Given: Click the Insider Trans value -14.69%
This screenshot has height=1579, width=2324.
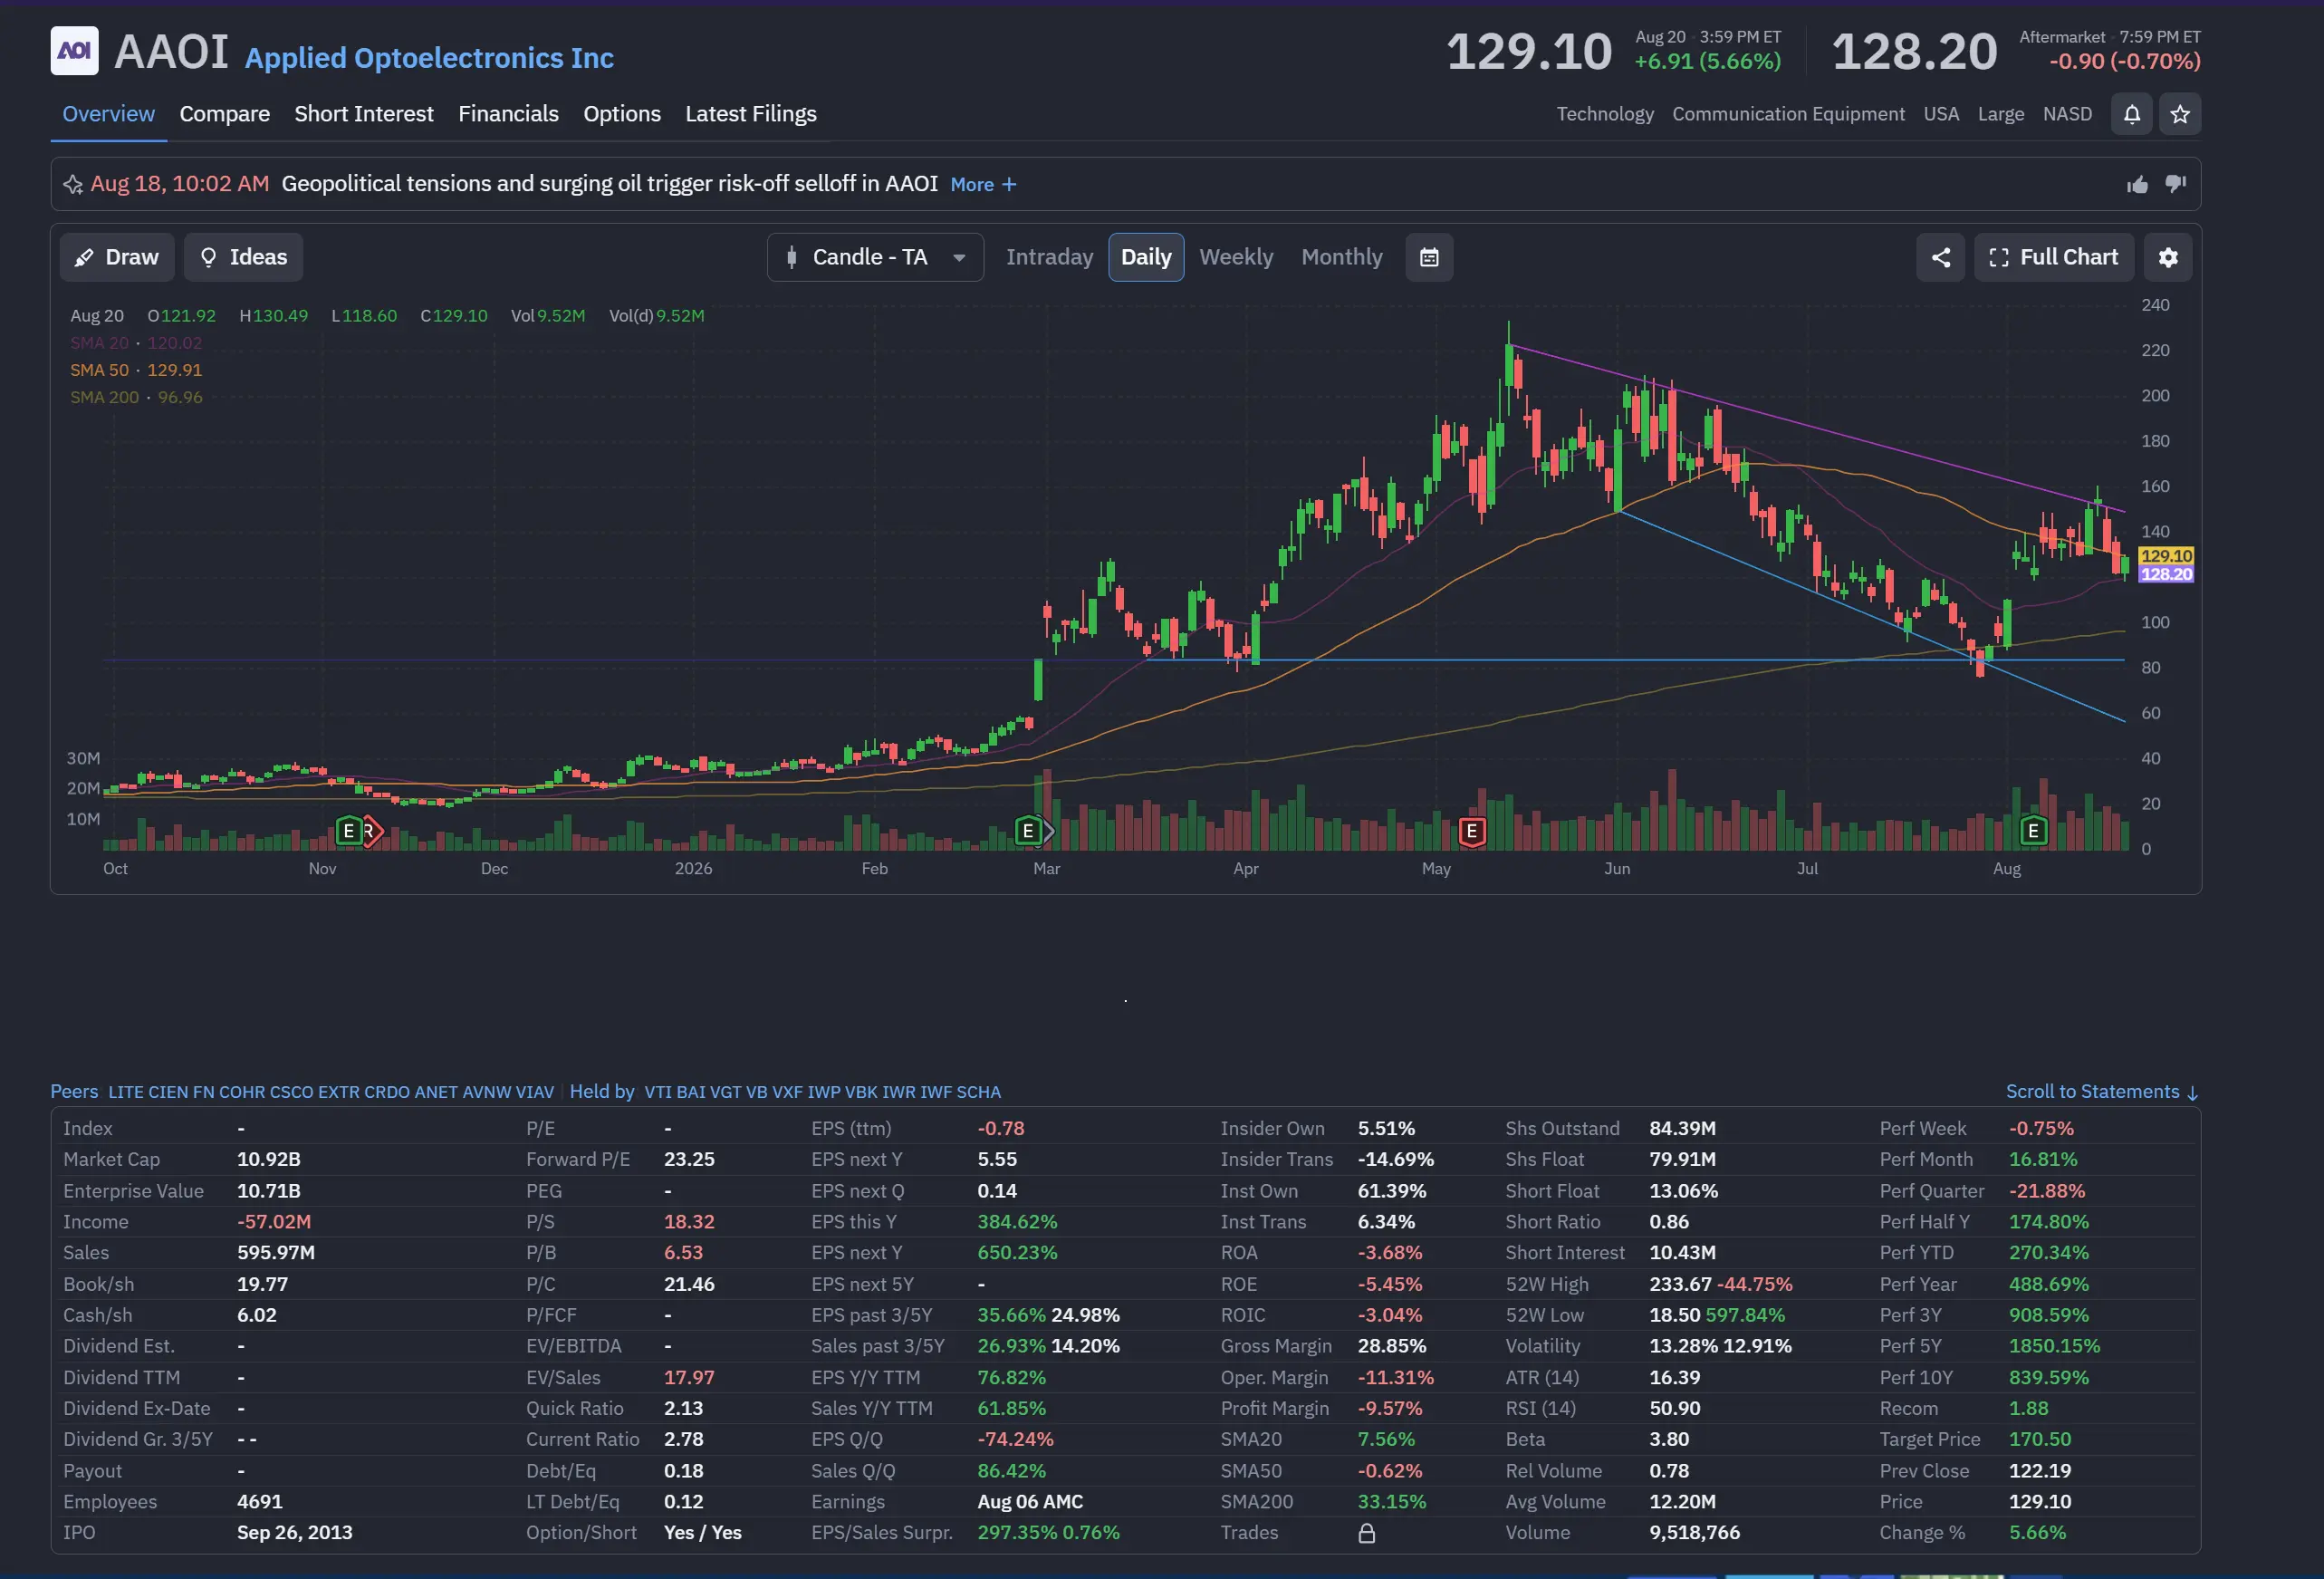Looking at the screenshot, I should point(1395,1159).
